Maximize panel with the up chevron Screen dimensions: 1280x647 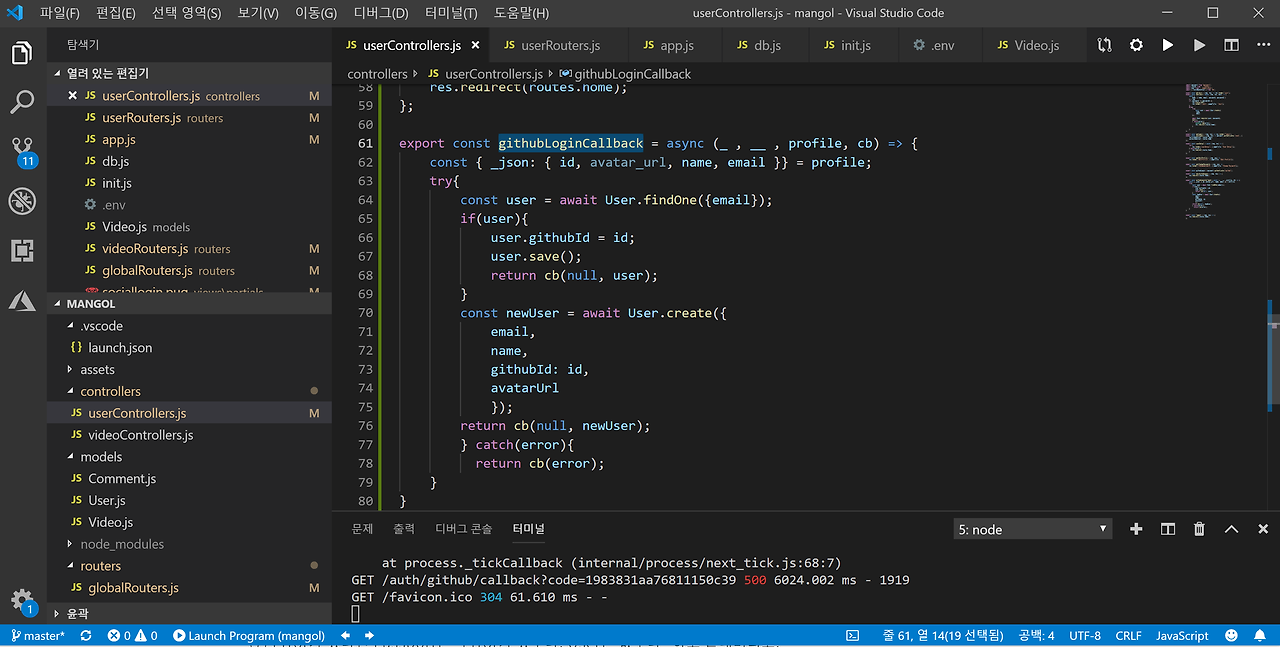pos(1232,529)
